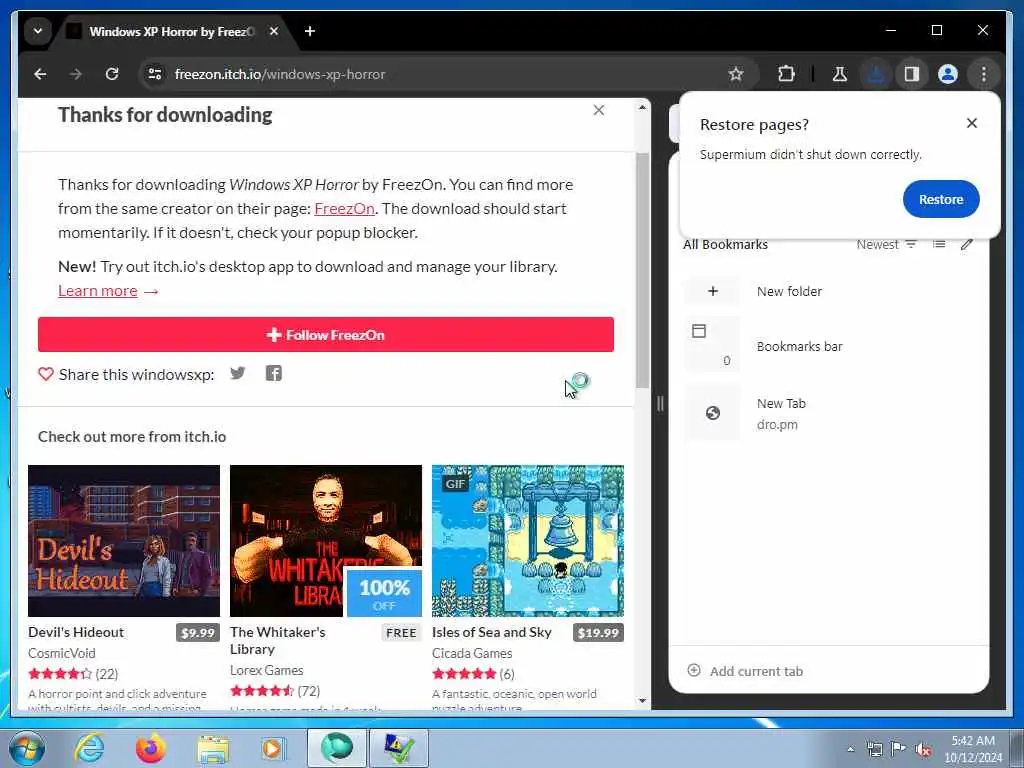Close the Windows XP Horror tab
This screenshot has width=1024, height=768.
pyautogui.click(x=274, y=31)
